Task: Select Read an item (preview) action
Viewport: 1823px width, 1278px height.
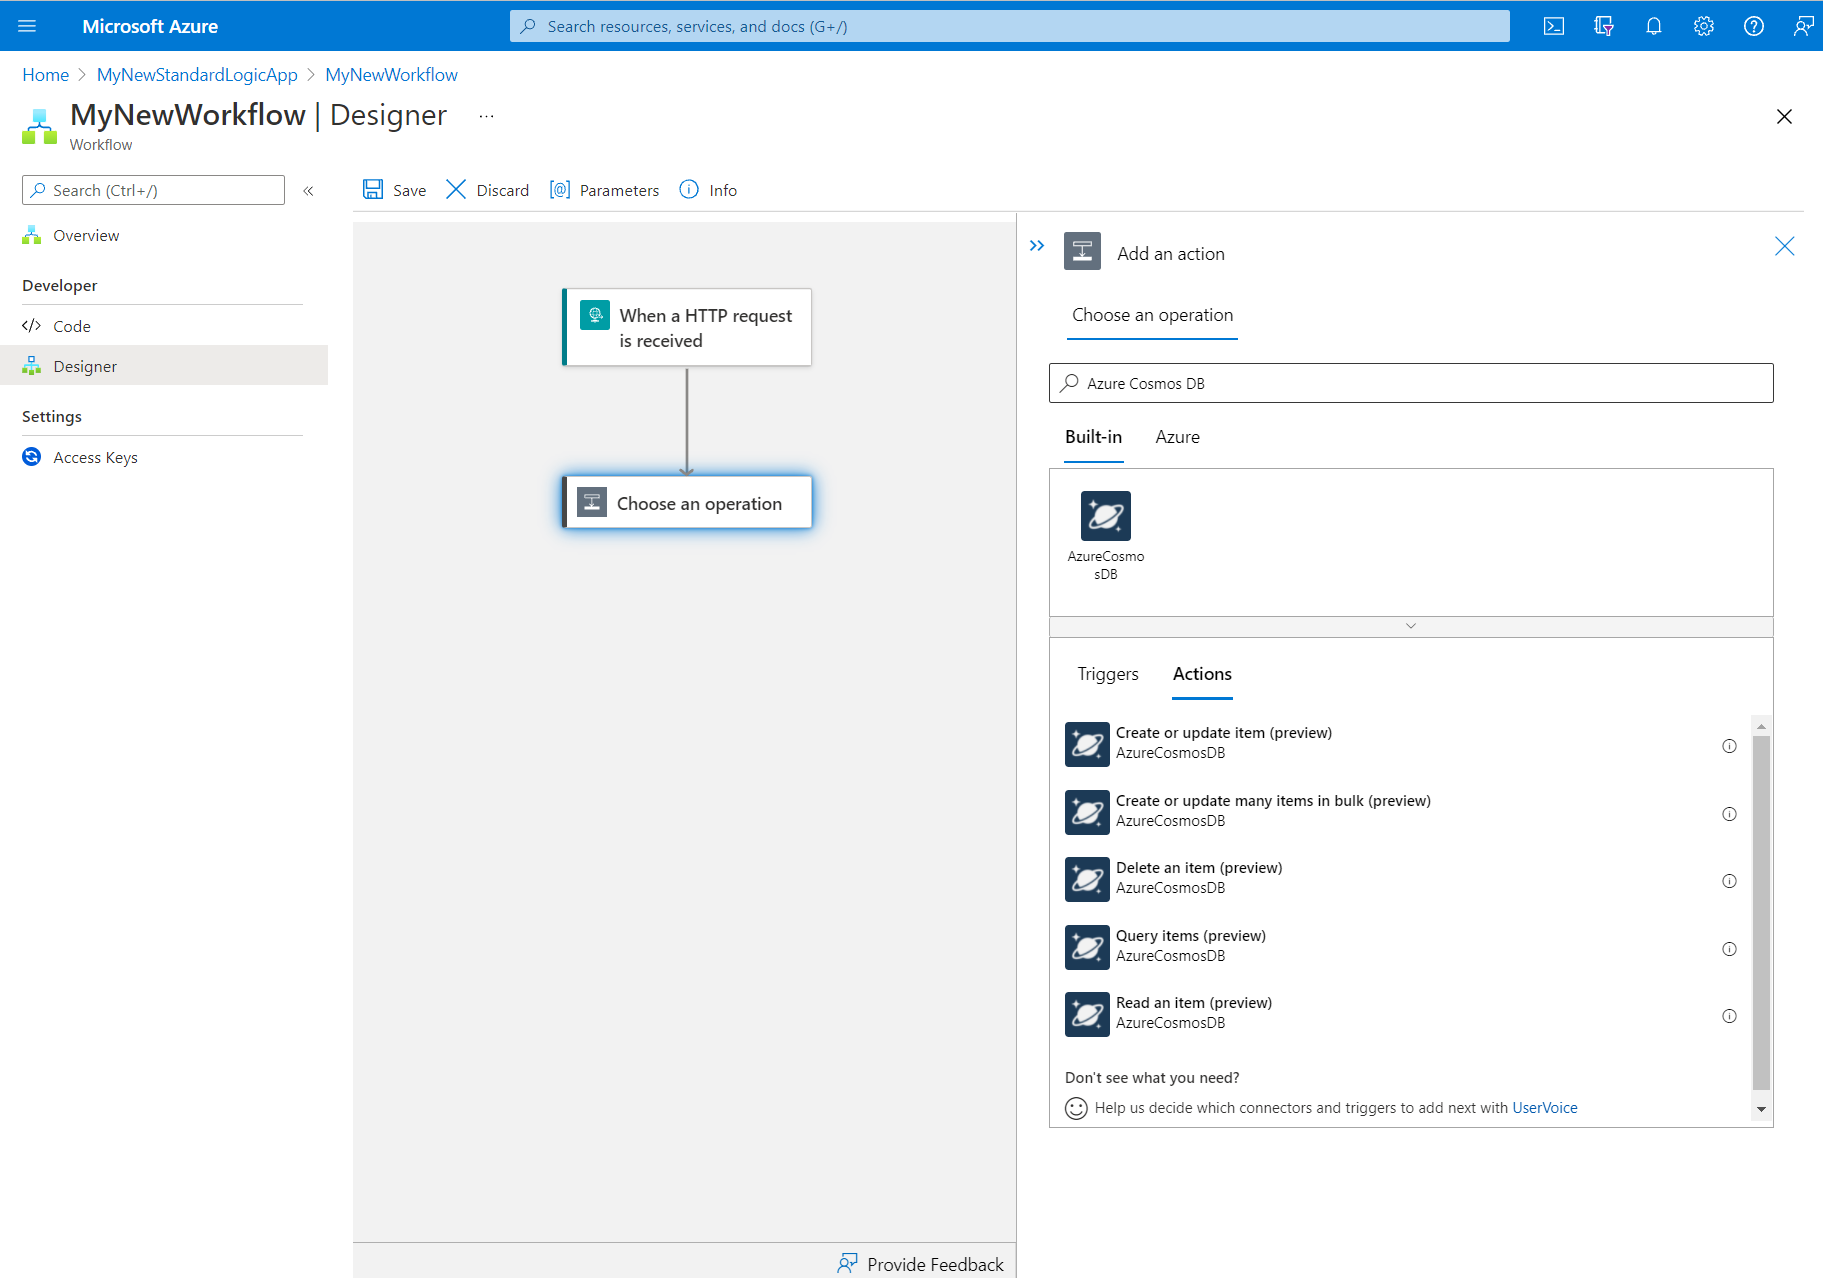Action: (x=1401, y=1013)
